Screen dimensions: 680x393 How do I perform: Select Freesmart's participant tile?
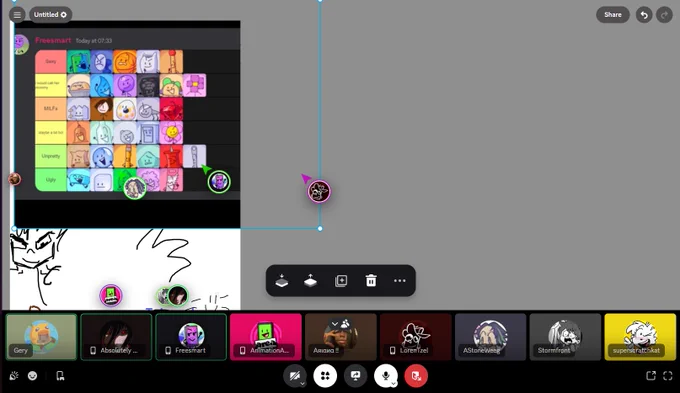pos(191,337)
